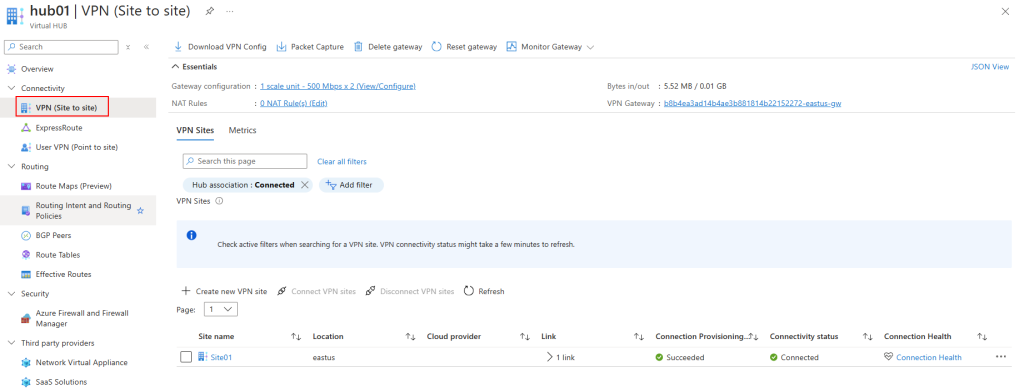Sort by Connection Health column arrows

coord(982,337)
